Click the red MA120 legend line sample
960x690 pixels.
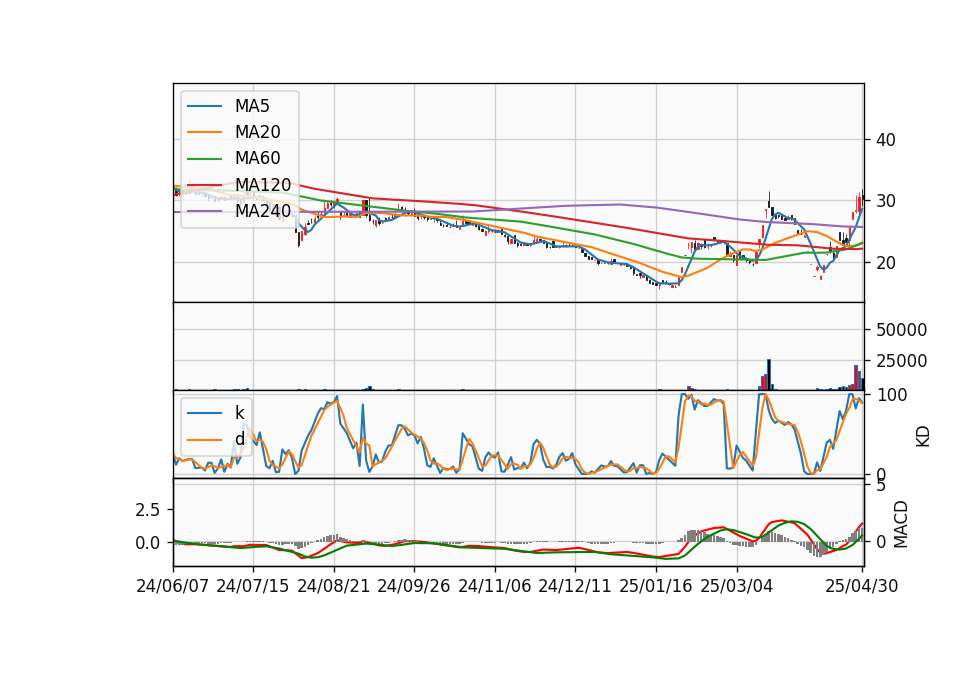[204, 184]
